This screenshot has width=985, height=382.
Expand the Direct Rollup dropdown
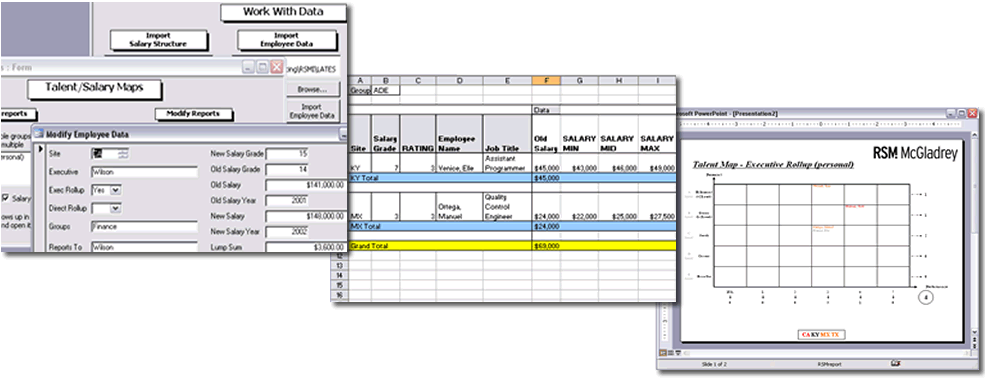116,208
